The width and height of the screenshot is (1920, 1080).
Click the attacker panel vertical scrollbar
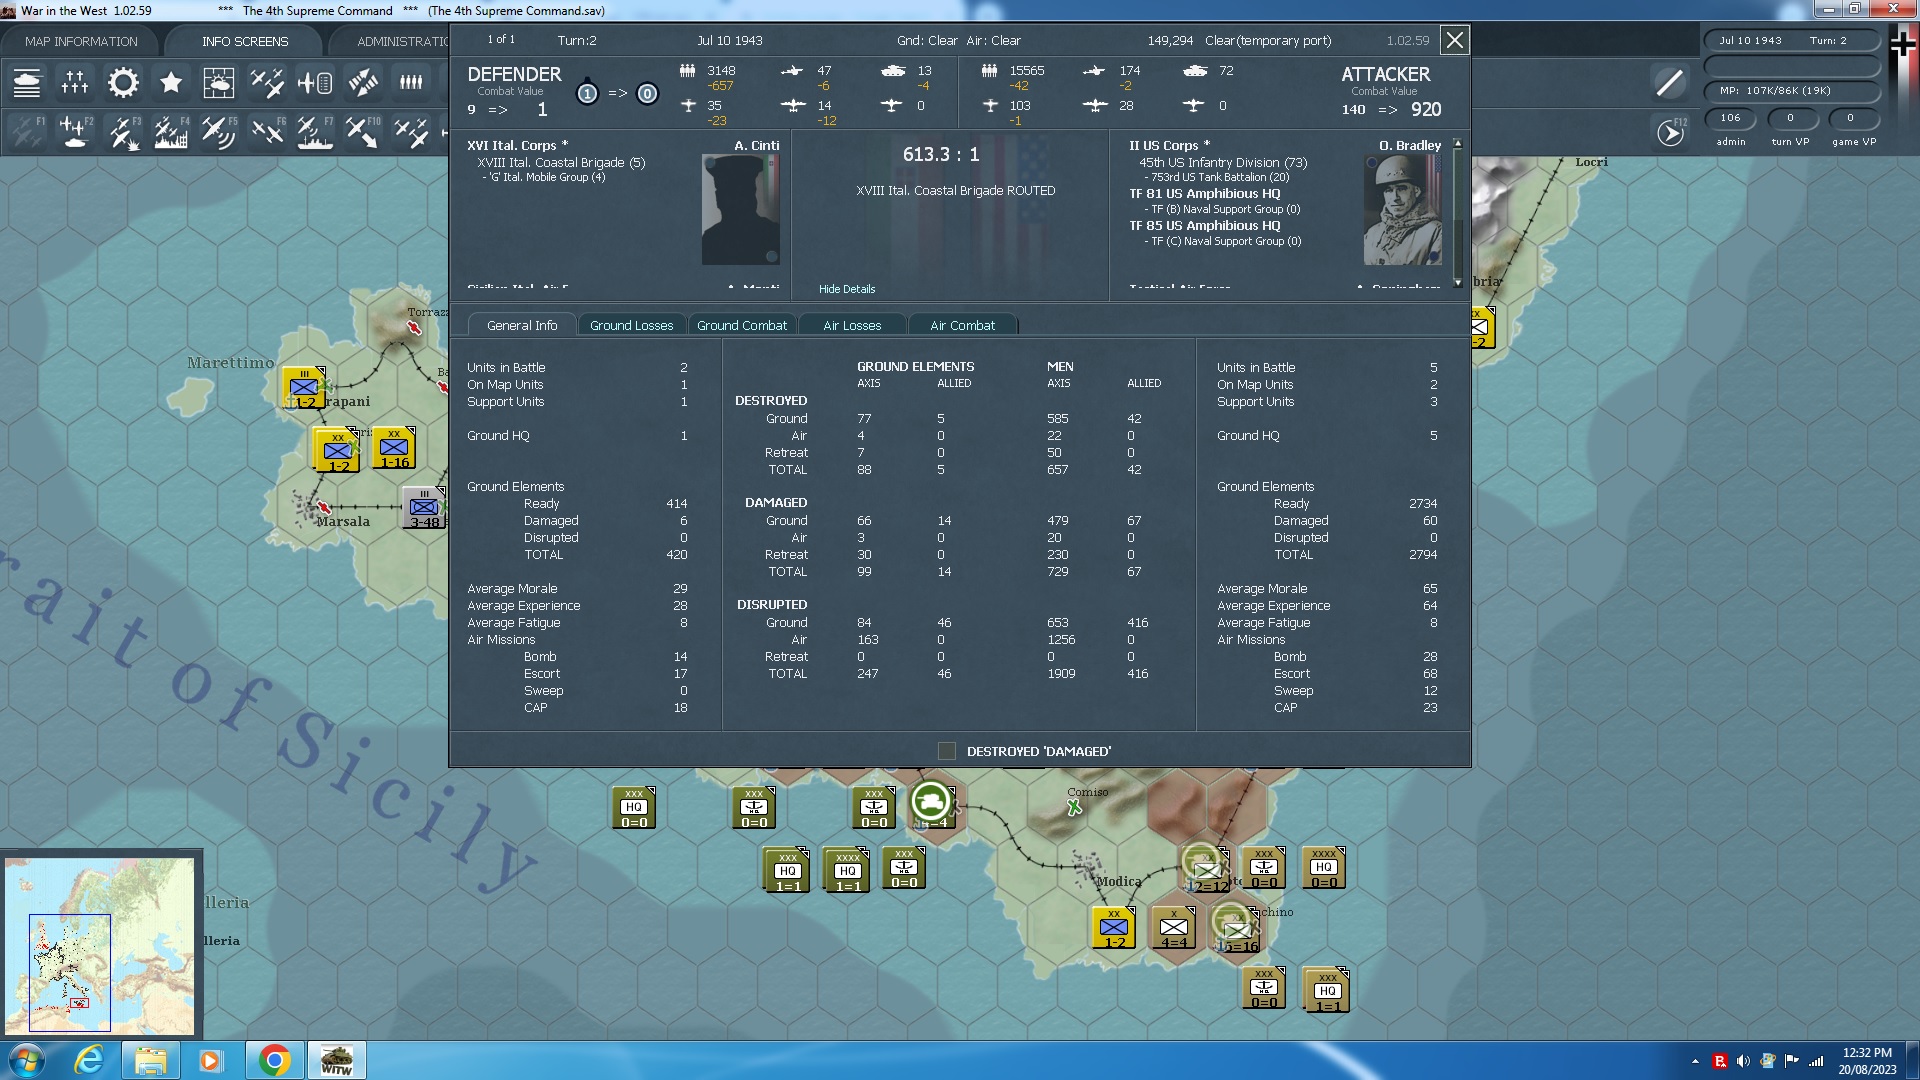coord(1457,215)
